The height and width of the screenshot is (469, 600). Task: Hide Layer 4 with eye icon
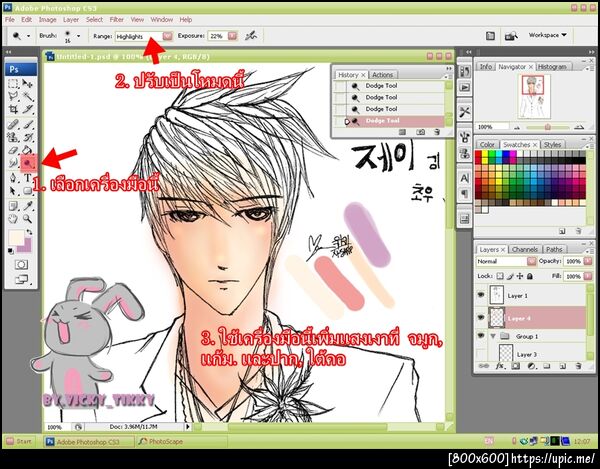click(x=481, y=318)
